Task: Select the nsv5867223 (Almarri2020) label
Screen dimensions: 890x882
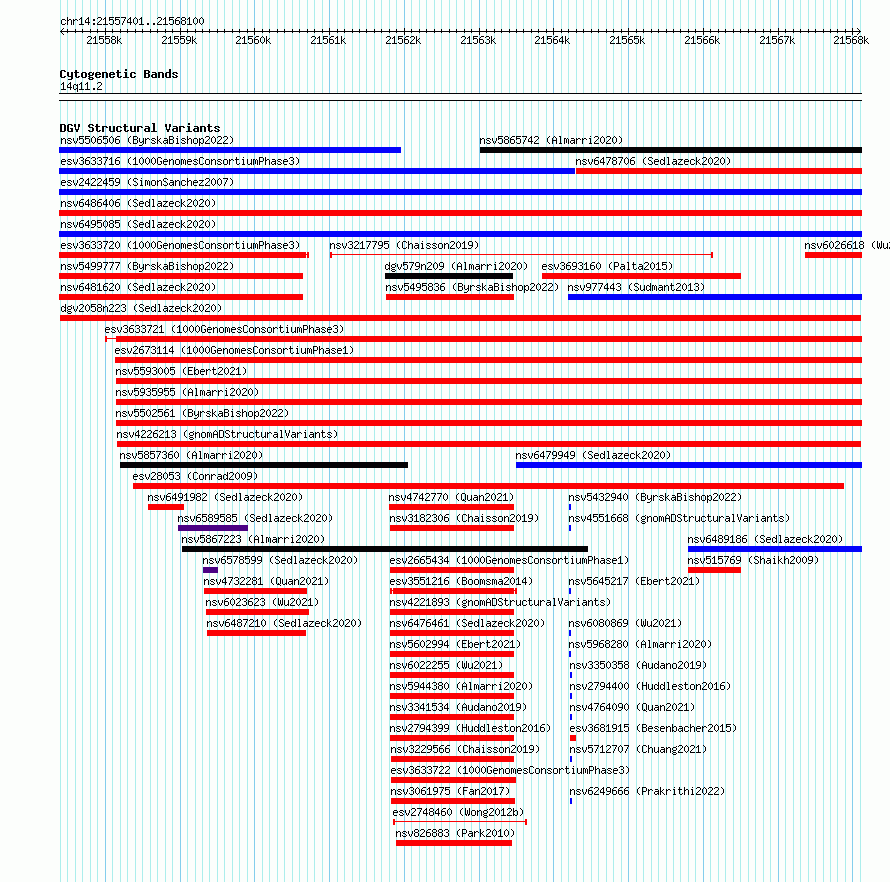Action: tap(253, 539)
